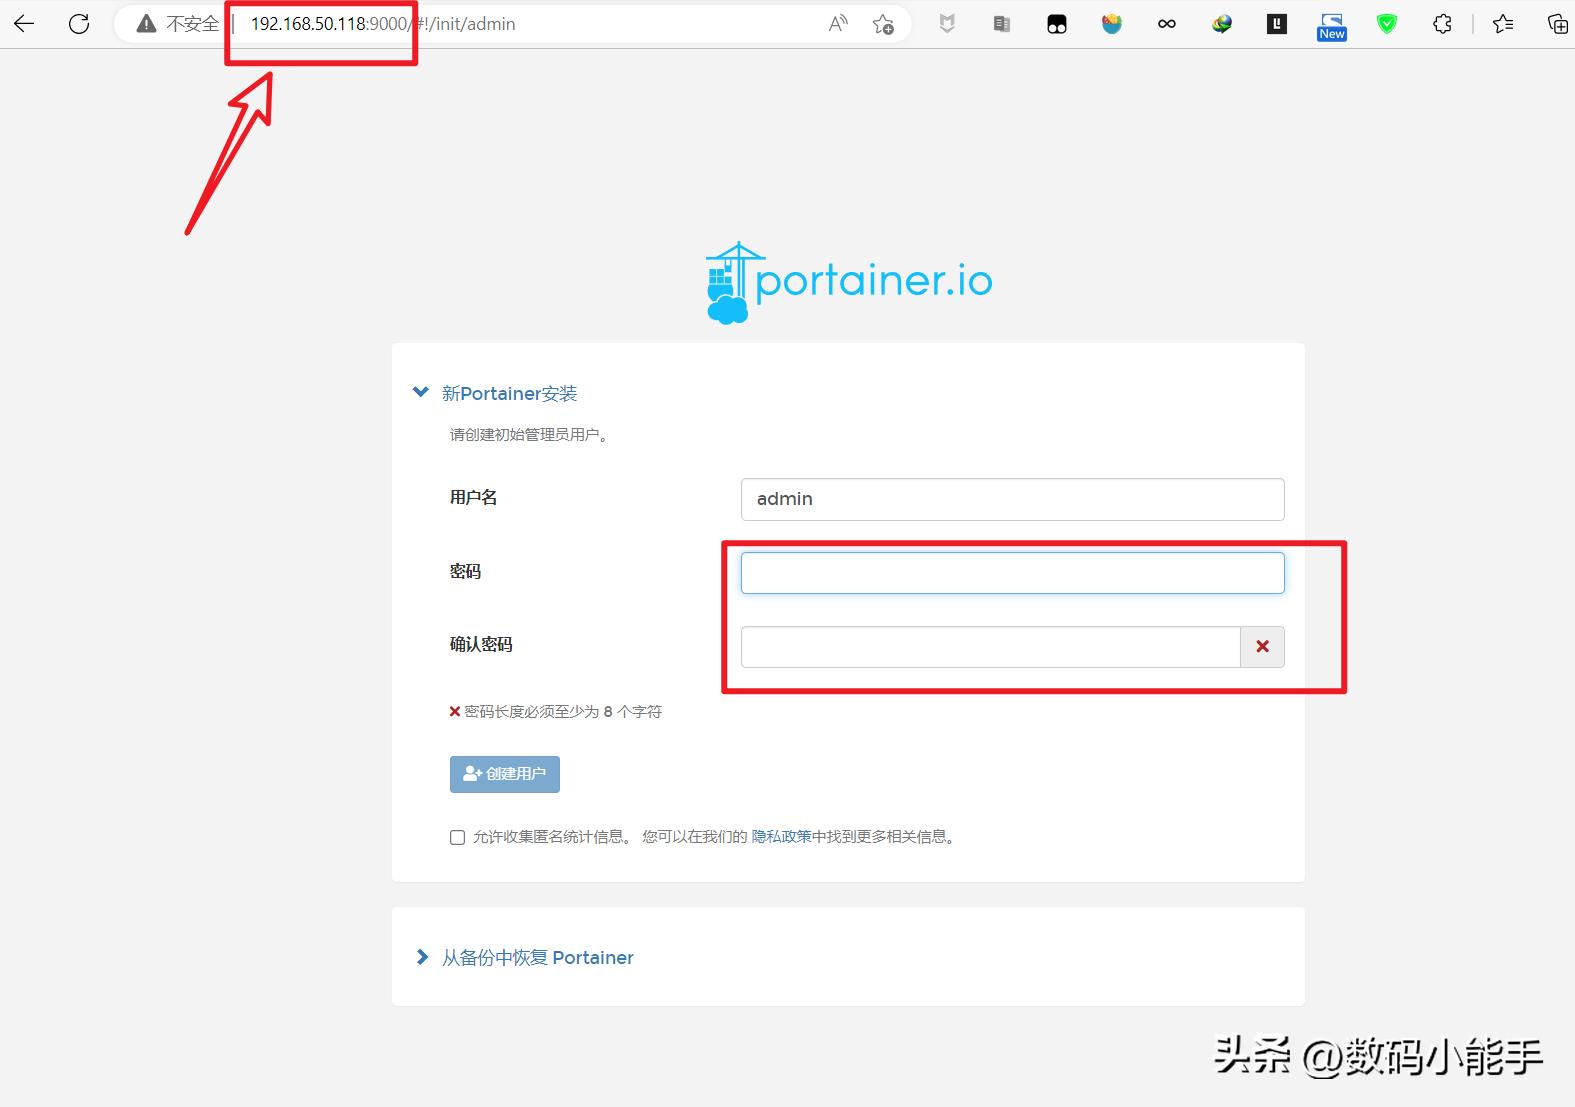Open the 隐私政策 link
Image resolution: width=1575 pixels, height=1107 pixels.
pos(781,836)
